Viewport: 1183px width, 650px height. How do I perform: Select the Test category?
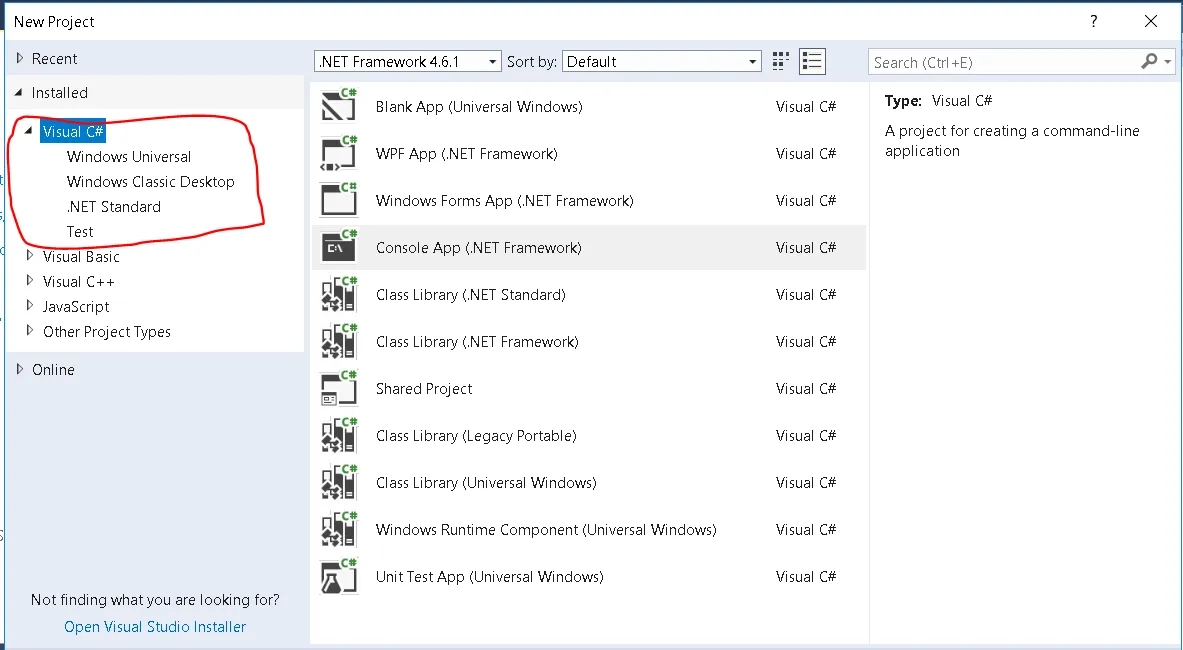pyautogui.click(x=80, y=231)
